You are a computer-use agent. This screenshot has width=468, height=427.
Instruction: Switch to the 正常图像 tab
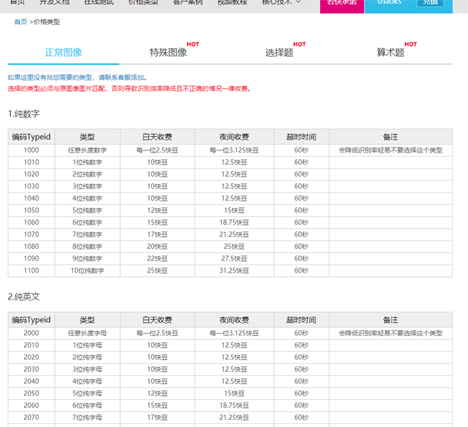[x=63, y=52]
